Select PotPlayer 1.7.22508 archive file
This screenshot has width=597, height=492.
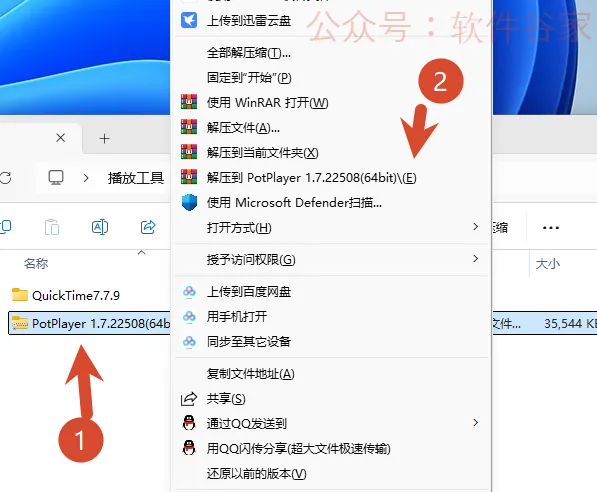click(101, 324)
